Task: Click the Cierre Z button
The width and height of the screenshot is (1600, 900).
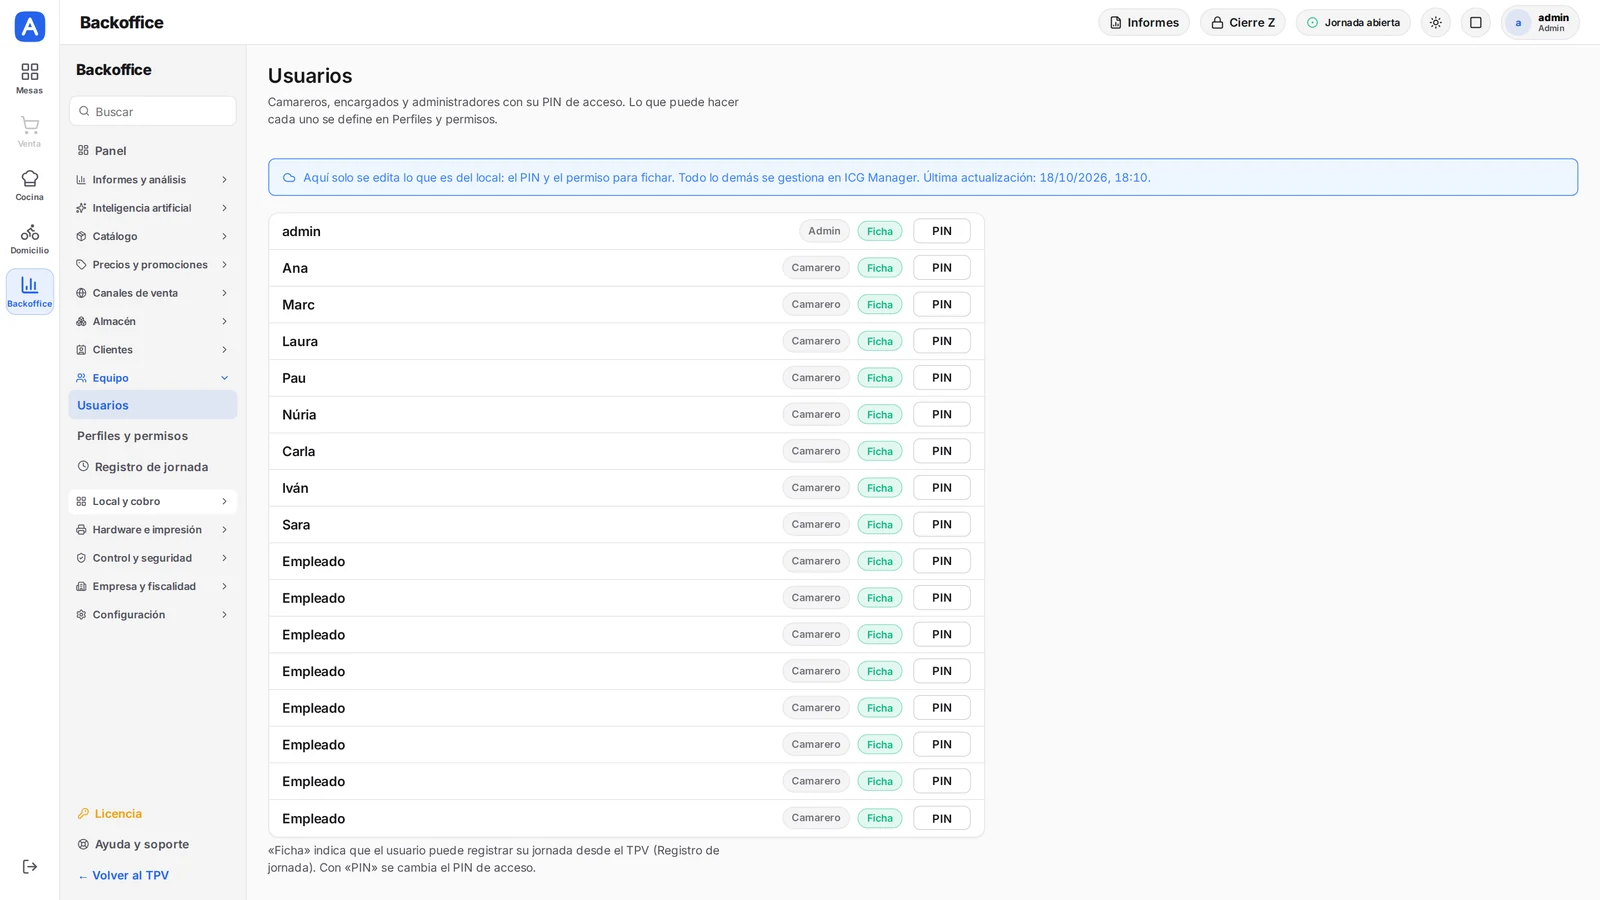Action: (1243, 22)
